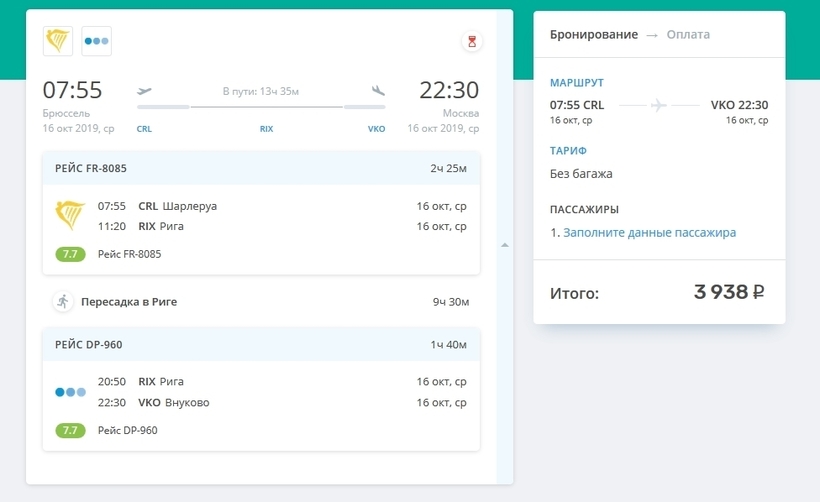Viewport: 820px width, 502px height.
Task: Click the Брюссель city label
Action: (66, 113)
